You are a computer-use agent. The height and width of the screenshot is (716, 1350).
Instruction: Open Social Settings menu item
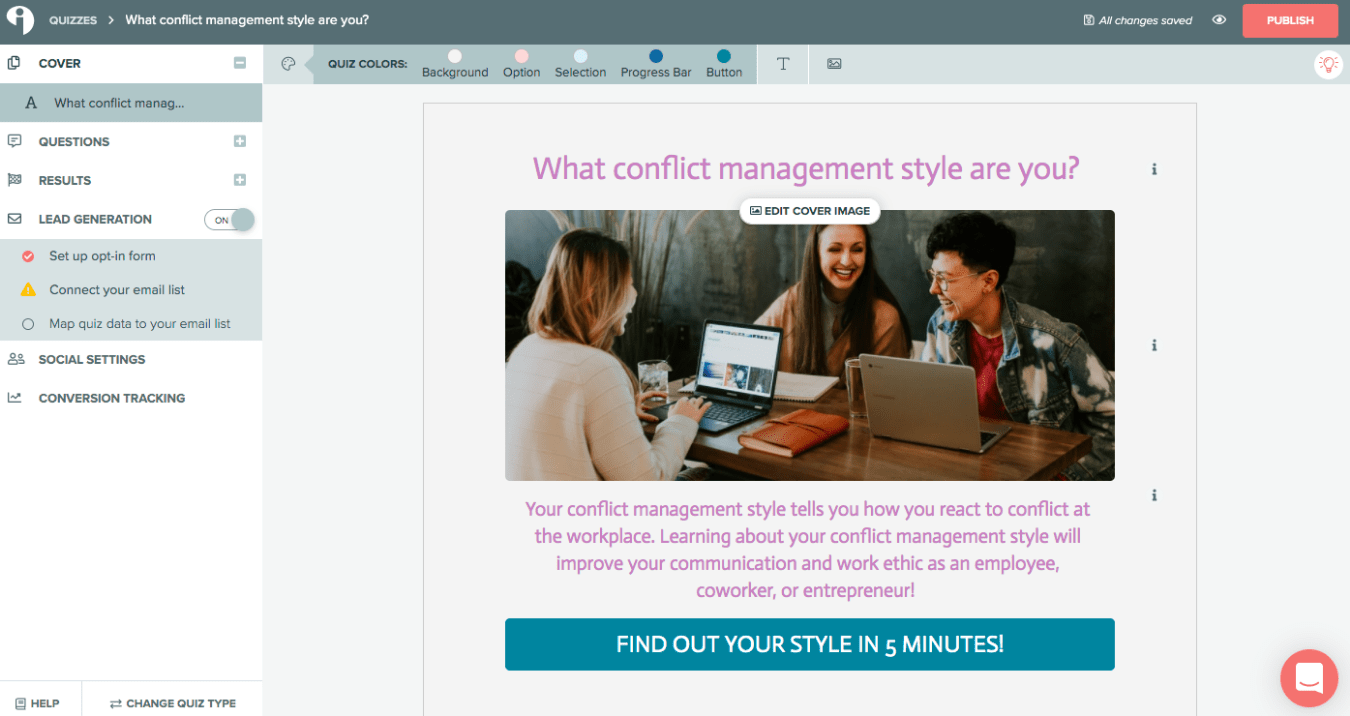(x=91, y=360)
